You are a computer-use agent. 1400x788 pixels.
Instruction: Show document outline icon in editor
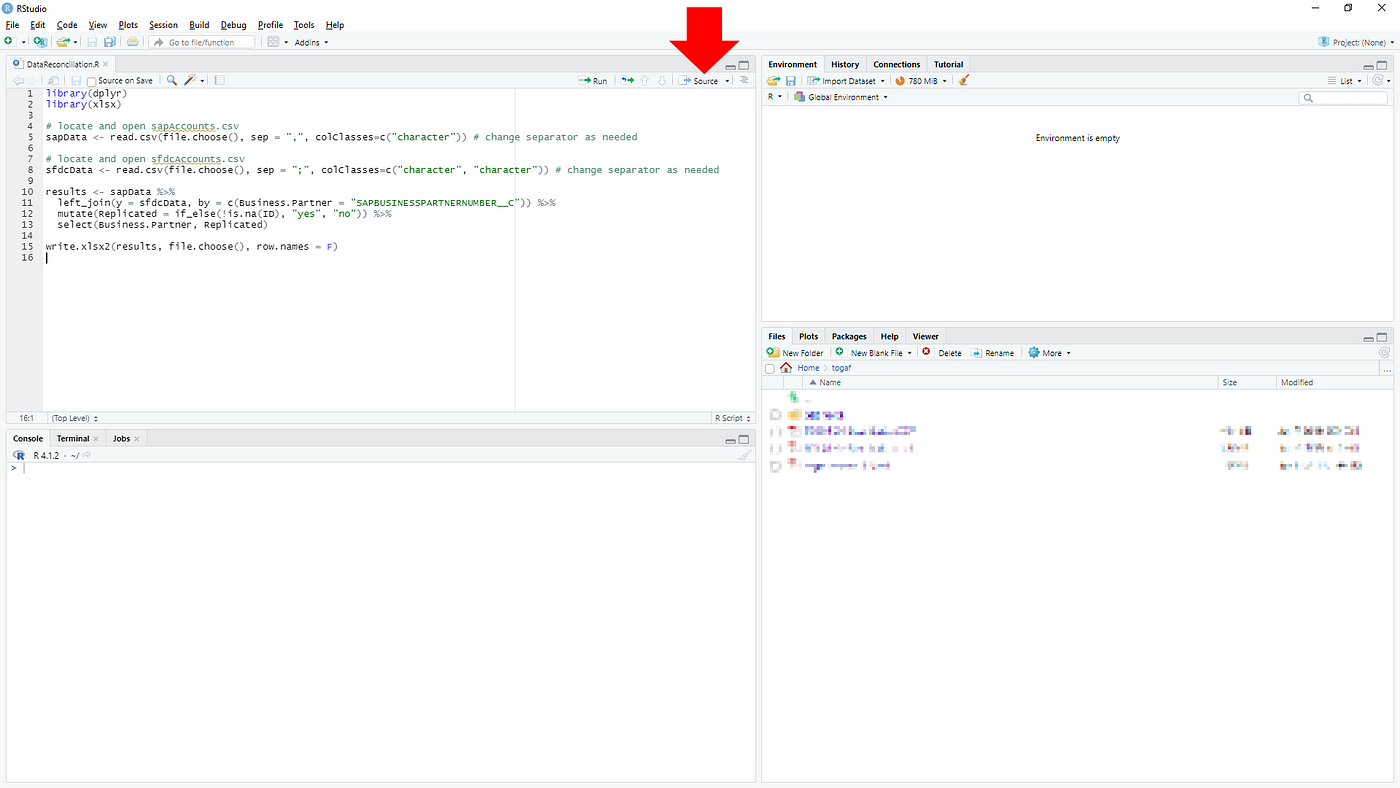coord(743,81)
